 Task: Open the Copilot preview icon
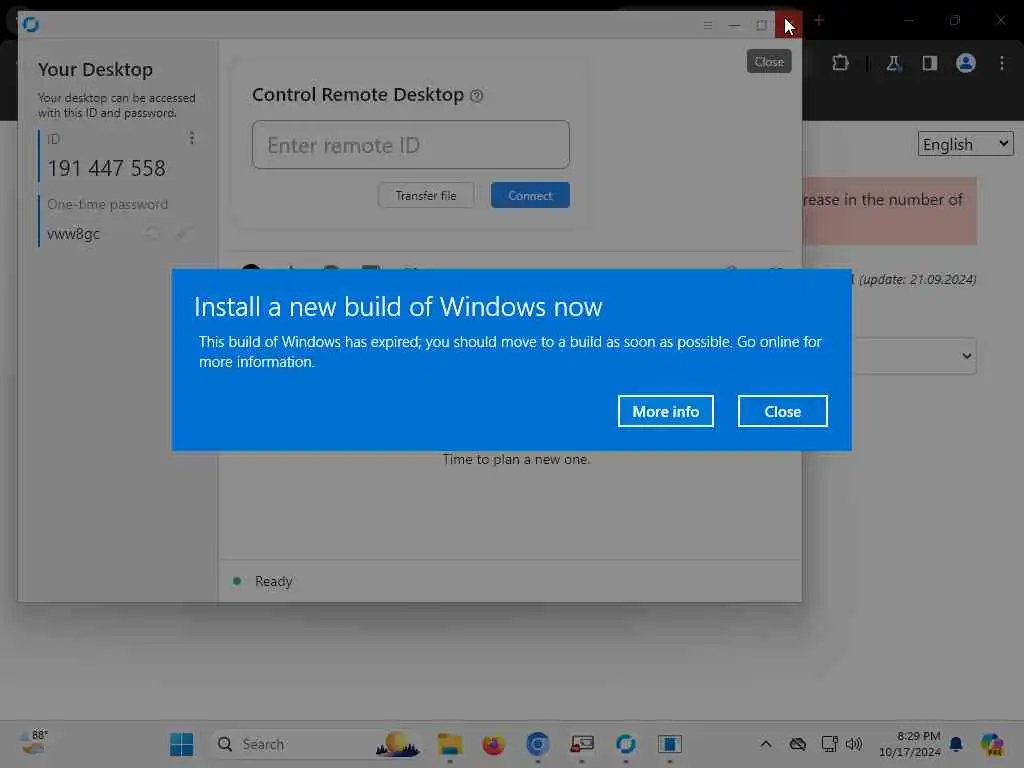(991, 744)
